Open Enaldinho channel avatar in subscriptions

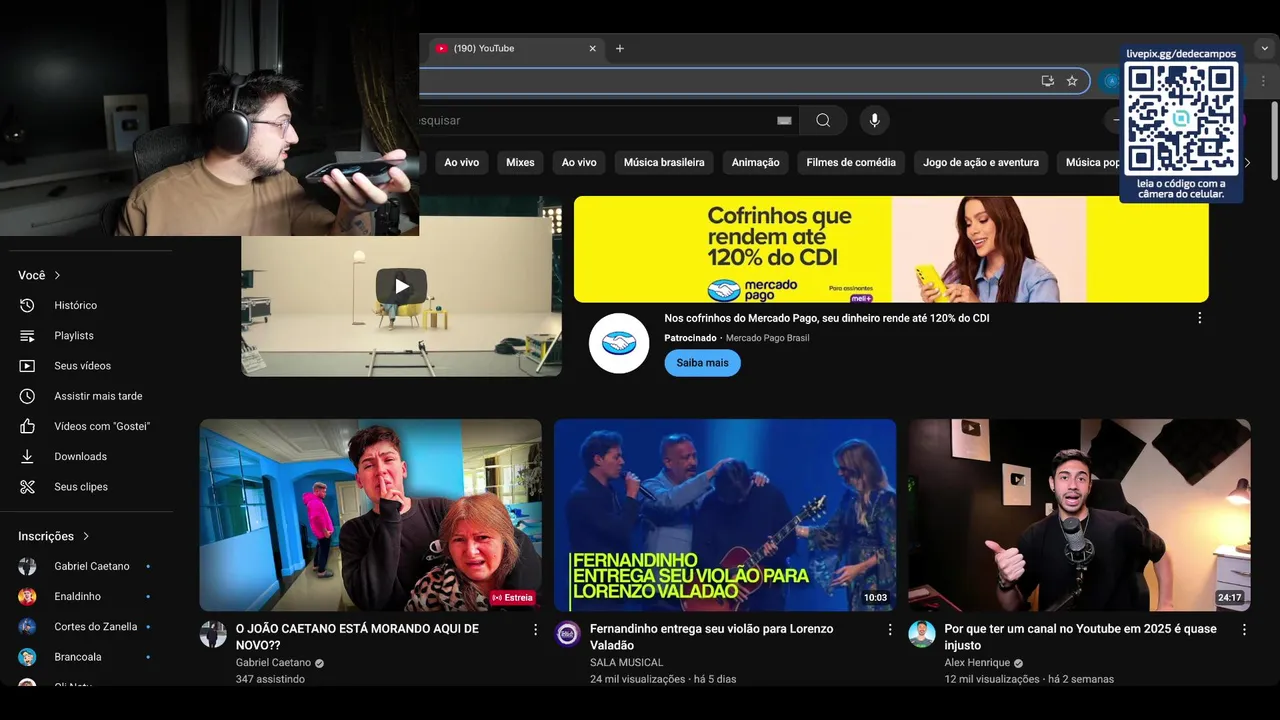[x=27, y=596]
